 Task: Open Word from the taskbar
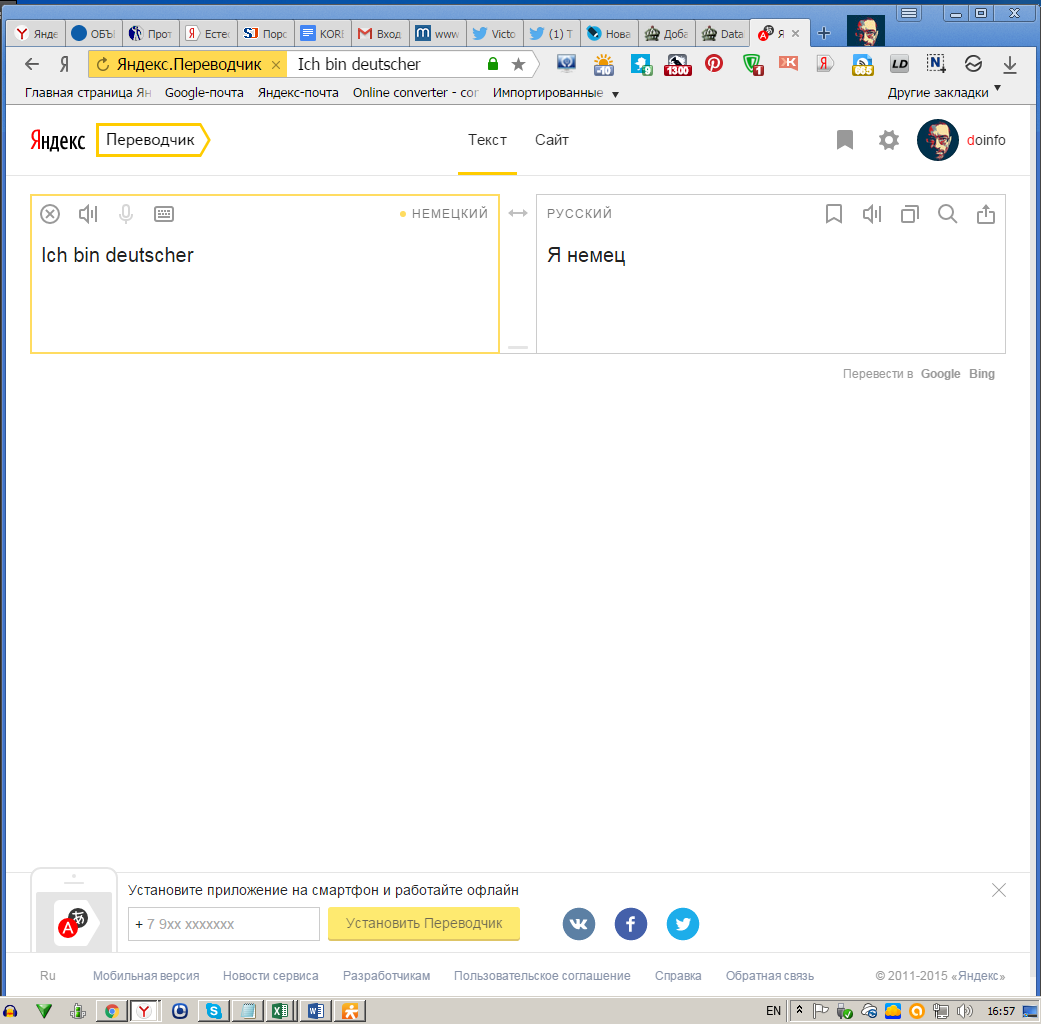(315, 1011)
